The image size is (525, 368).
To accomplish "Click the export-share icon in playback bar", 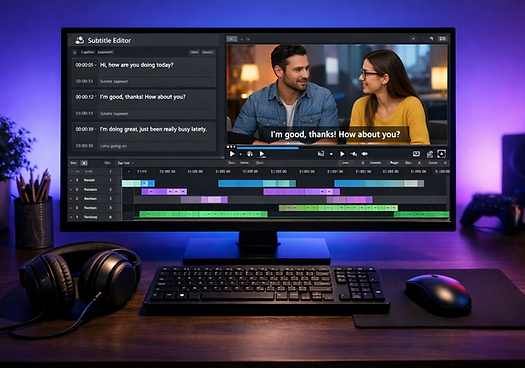I will point(430,154).
